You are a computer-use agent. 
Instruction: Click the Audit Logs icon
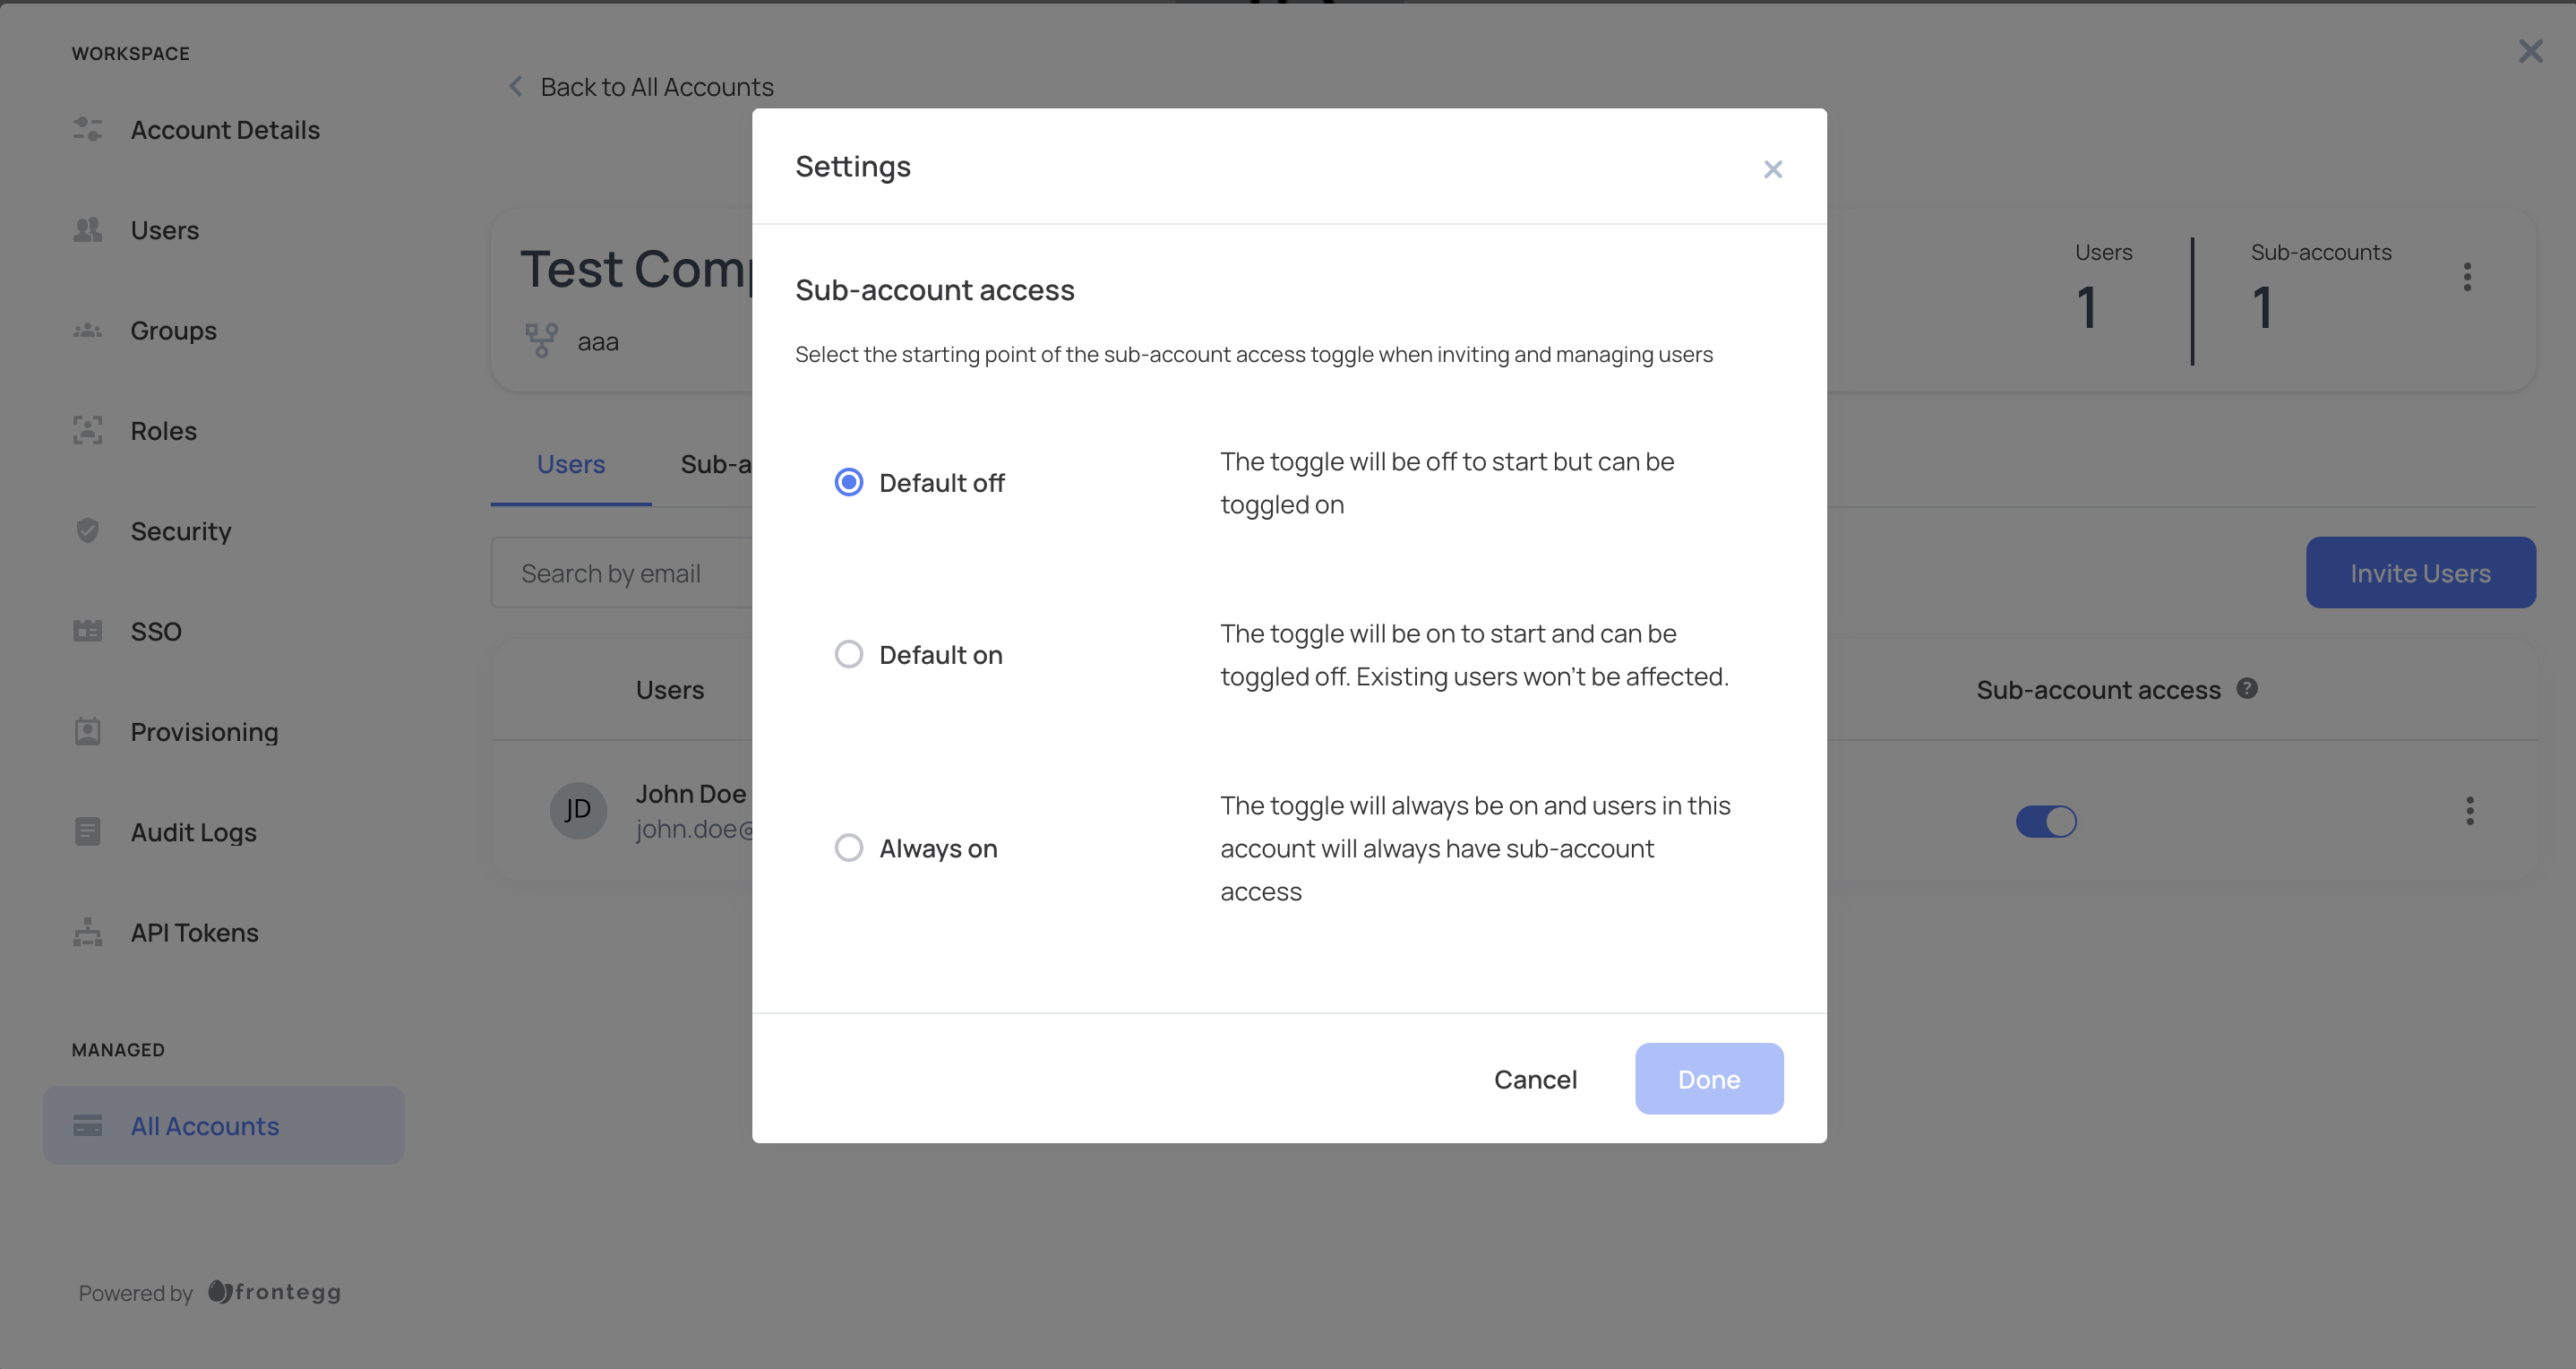click(87, 832)
